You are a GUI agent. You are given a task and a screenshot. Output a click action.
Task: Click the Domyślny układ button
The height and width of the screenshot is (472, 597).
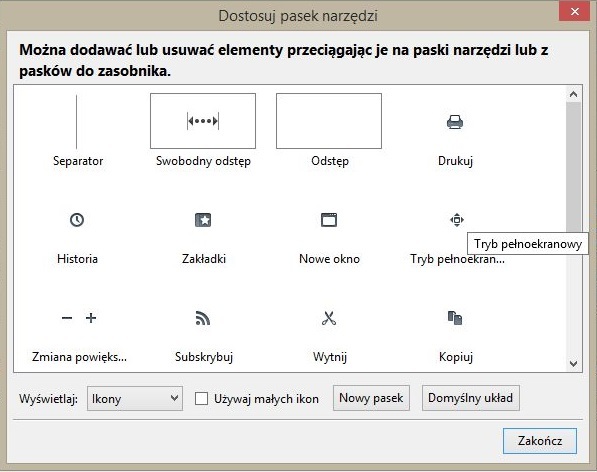(471, 398)
